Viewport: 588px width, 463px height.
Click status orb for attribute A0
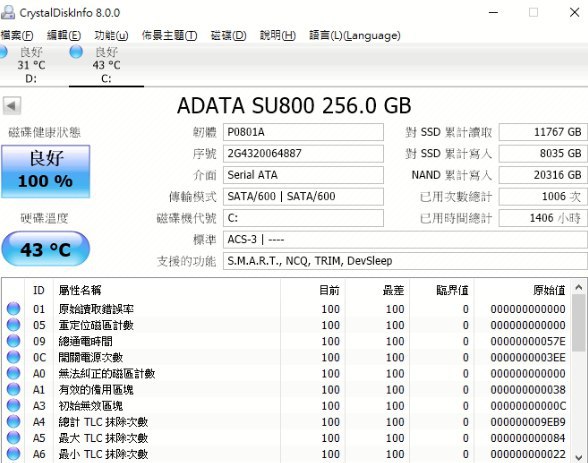tap(14, 373)
